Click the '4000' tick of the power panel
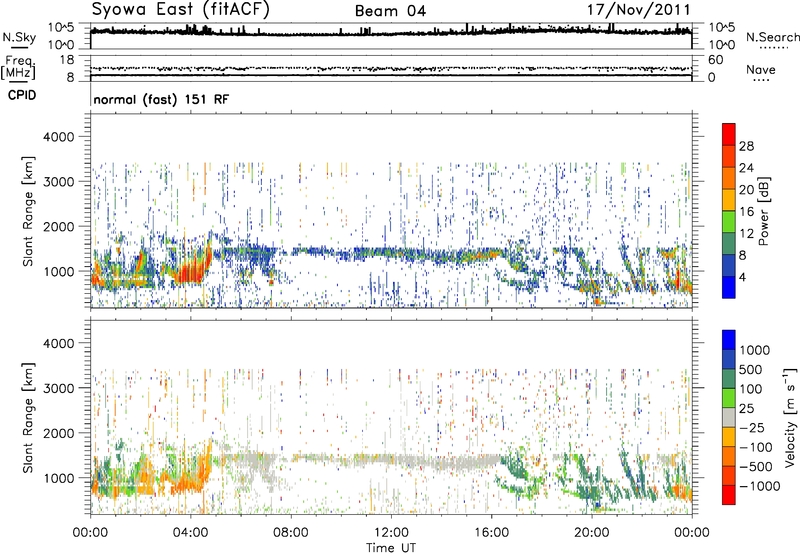The height and width of the screenshot is (554, 800). (x=58, y=137)
